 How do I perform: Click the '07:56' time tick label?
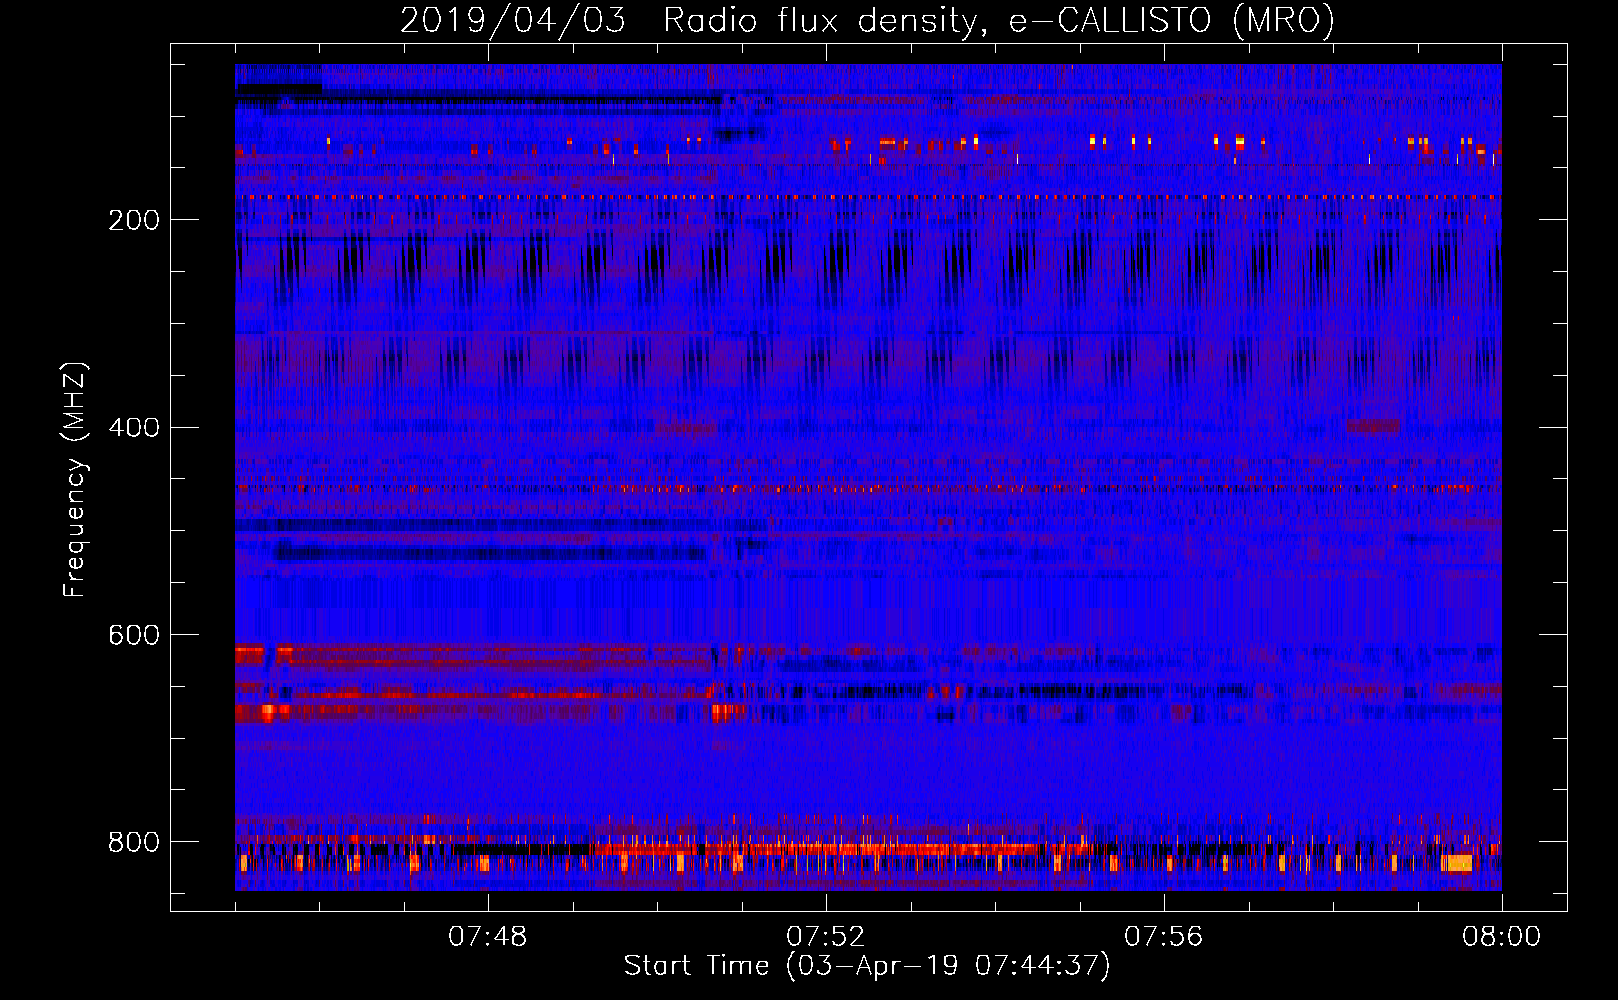pyautogui.click(x=1164, y=937)
